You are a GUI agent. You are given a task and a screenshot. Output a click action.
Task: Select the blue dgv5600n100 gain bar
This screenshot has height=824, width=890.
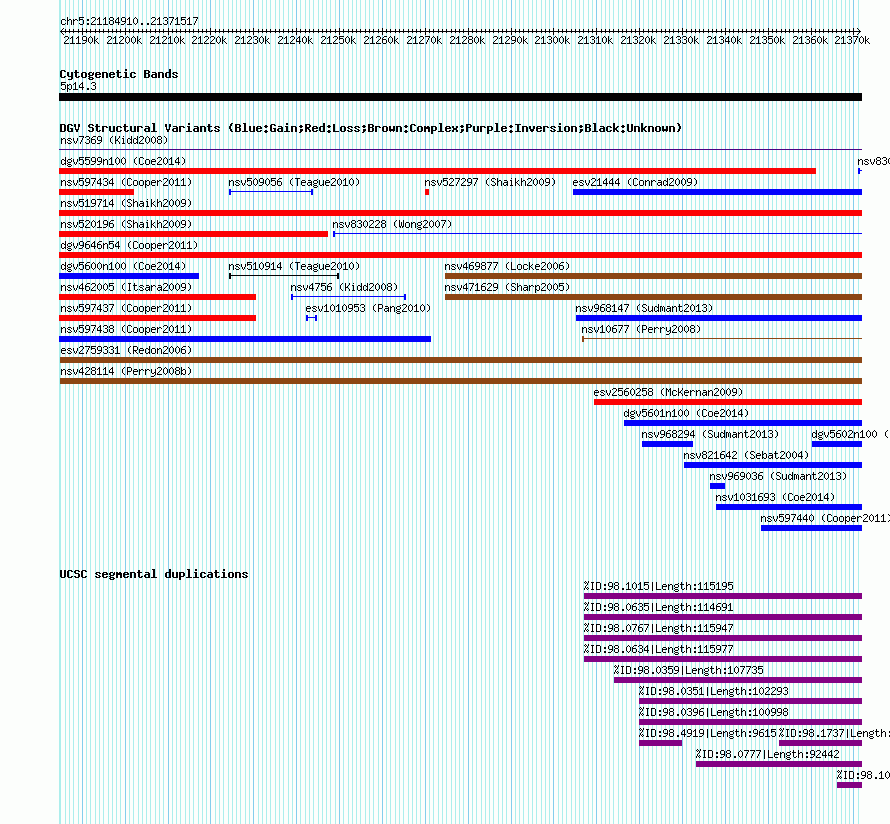pyautogui.click(x=129, y=276)
